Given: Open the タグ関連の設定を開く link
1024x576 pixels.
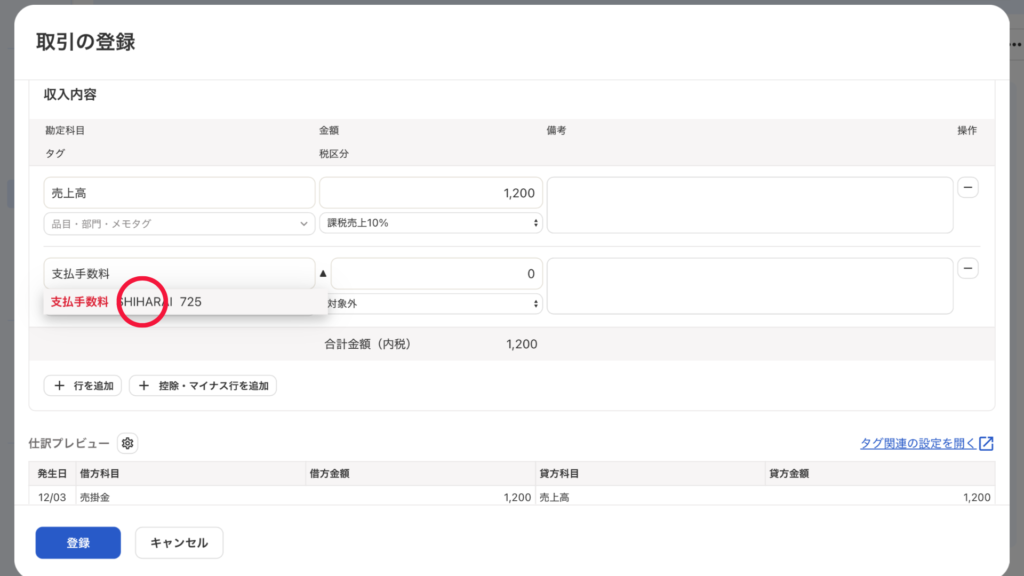Looking at the screenshot, I should pos(926,444).
